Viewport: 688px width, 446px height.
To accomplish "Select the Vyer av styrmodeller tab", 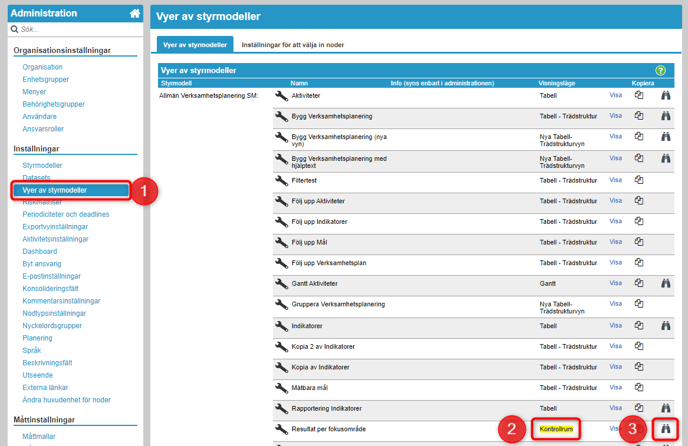I will pos(195,45).
